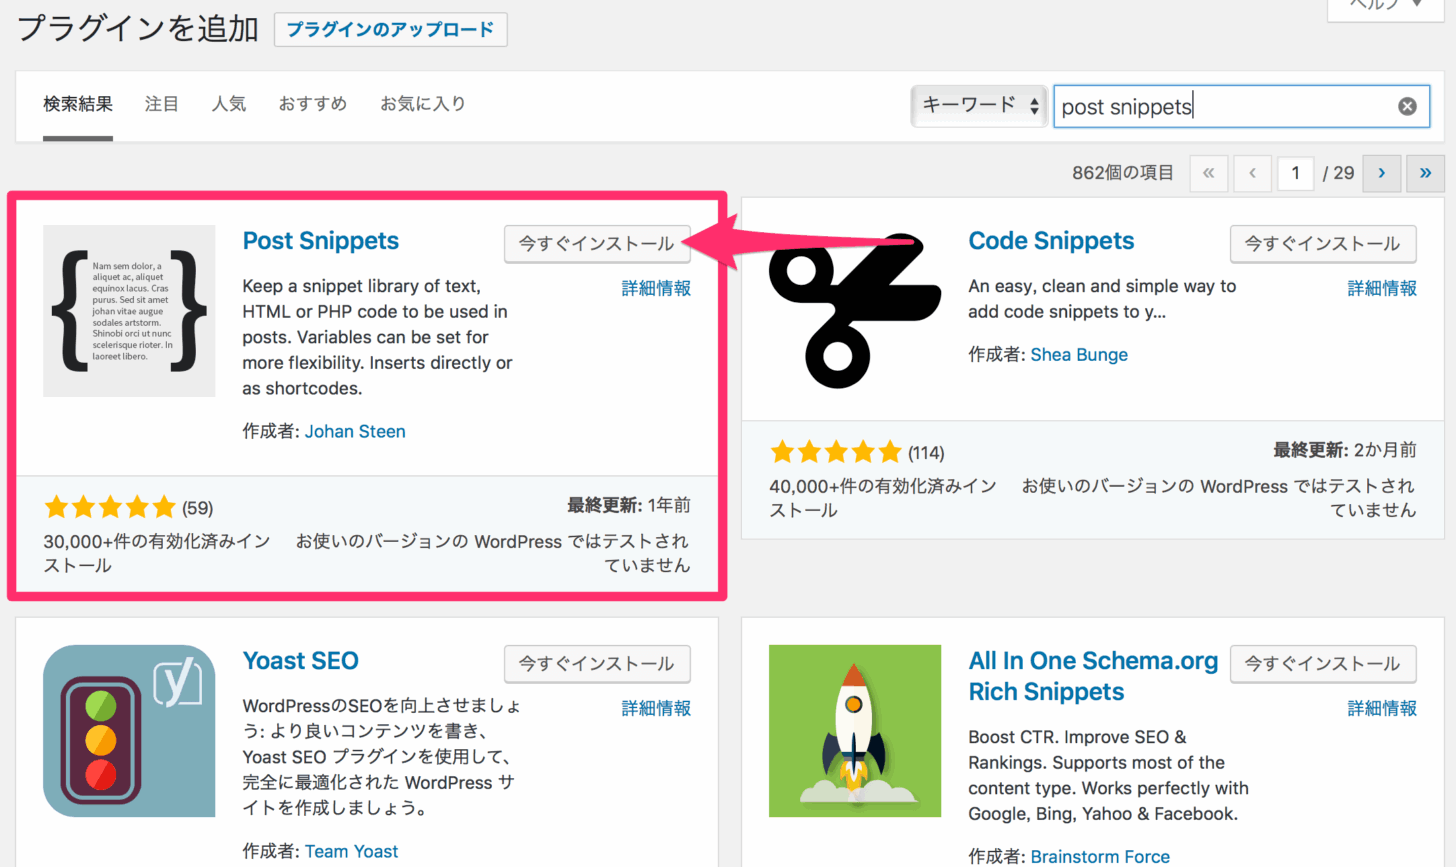The width and height of the screenshot is (1456, 867).
Task: Install Post Snippets now
Action: pos(597,243)
